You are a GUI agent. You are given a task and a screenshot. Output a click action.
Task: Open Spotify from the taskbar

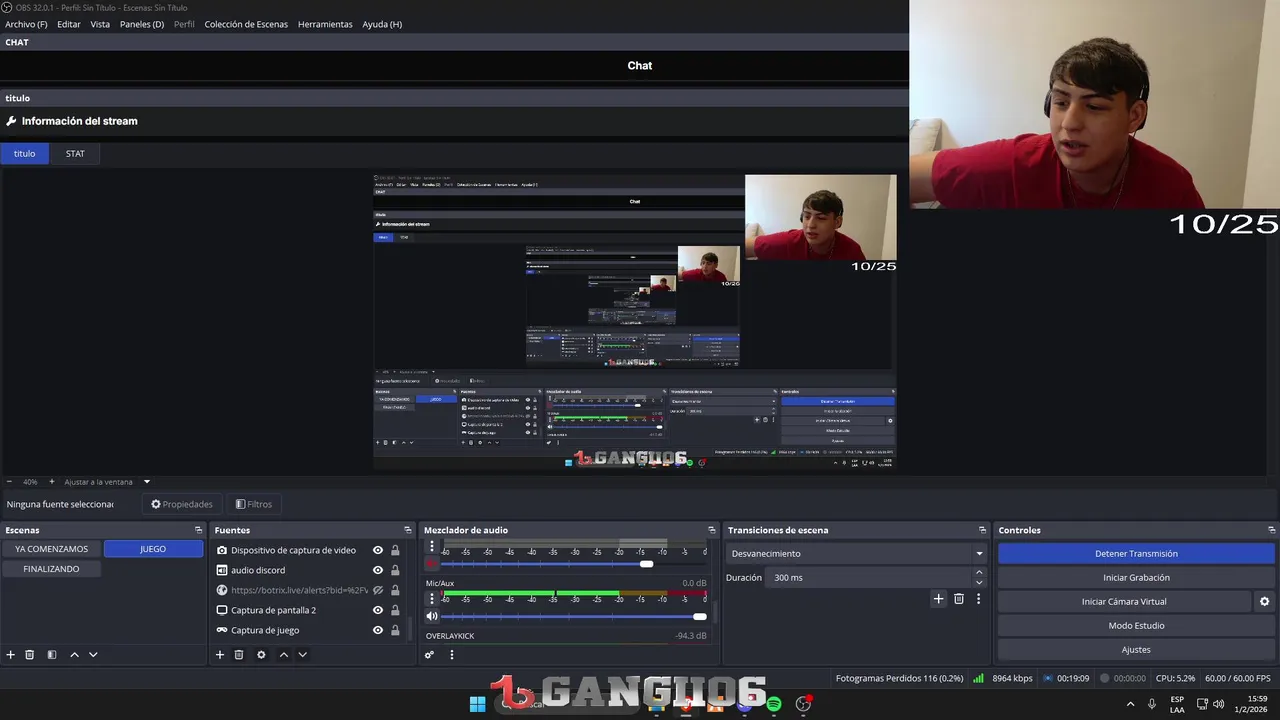tap(774, 704)
